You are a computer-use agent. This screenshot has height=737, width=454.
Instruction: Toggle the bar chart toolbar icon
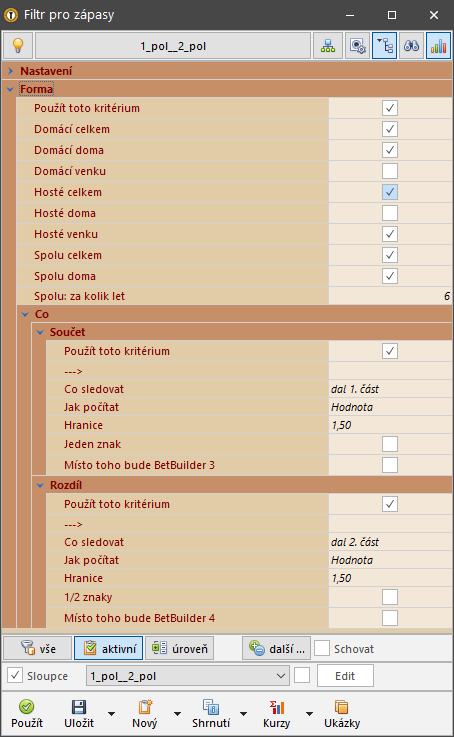(438, 46)
